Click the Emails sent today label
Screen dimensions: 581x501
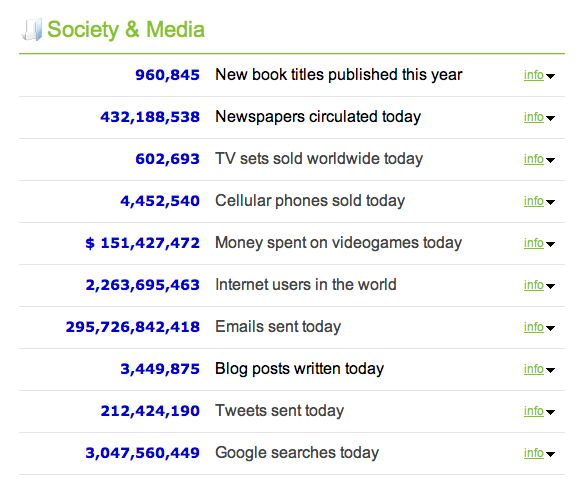[x=278, y=327]
